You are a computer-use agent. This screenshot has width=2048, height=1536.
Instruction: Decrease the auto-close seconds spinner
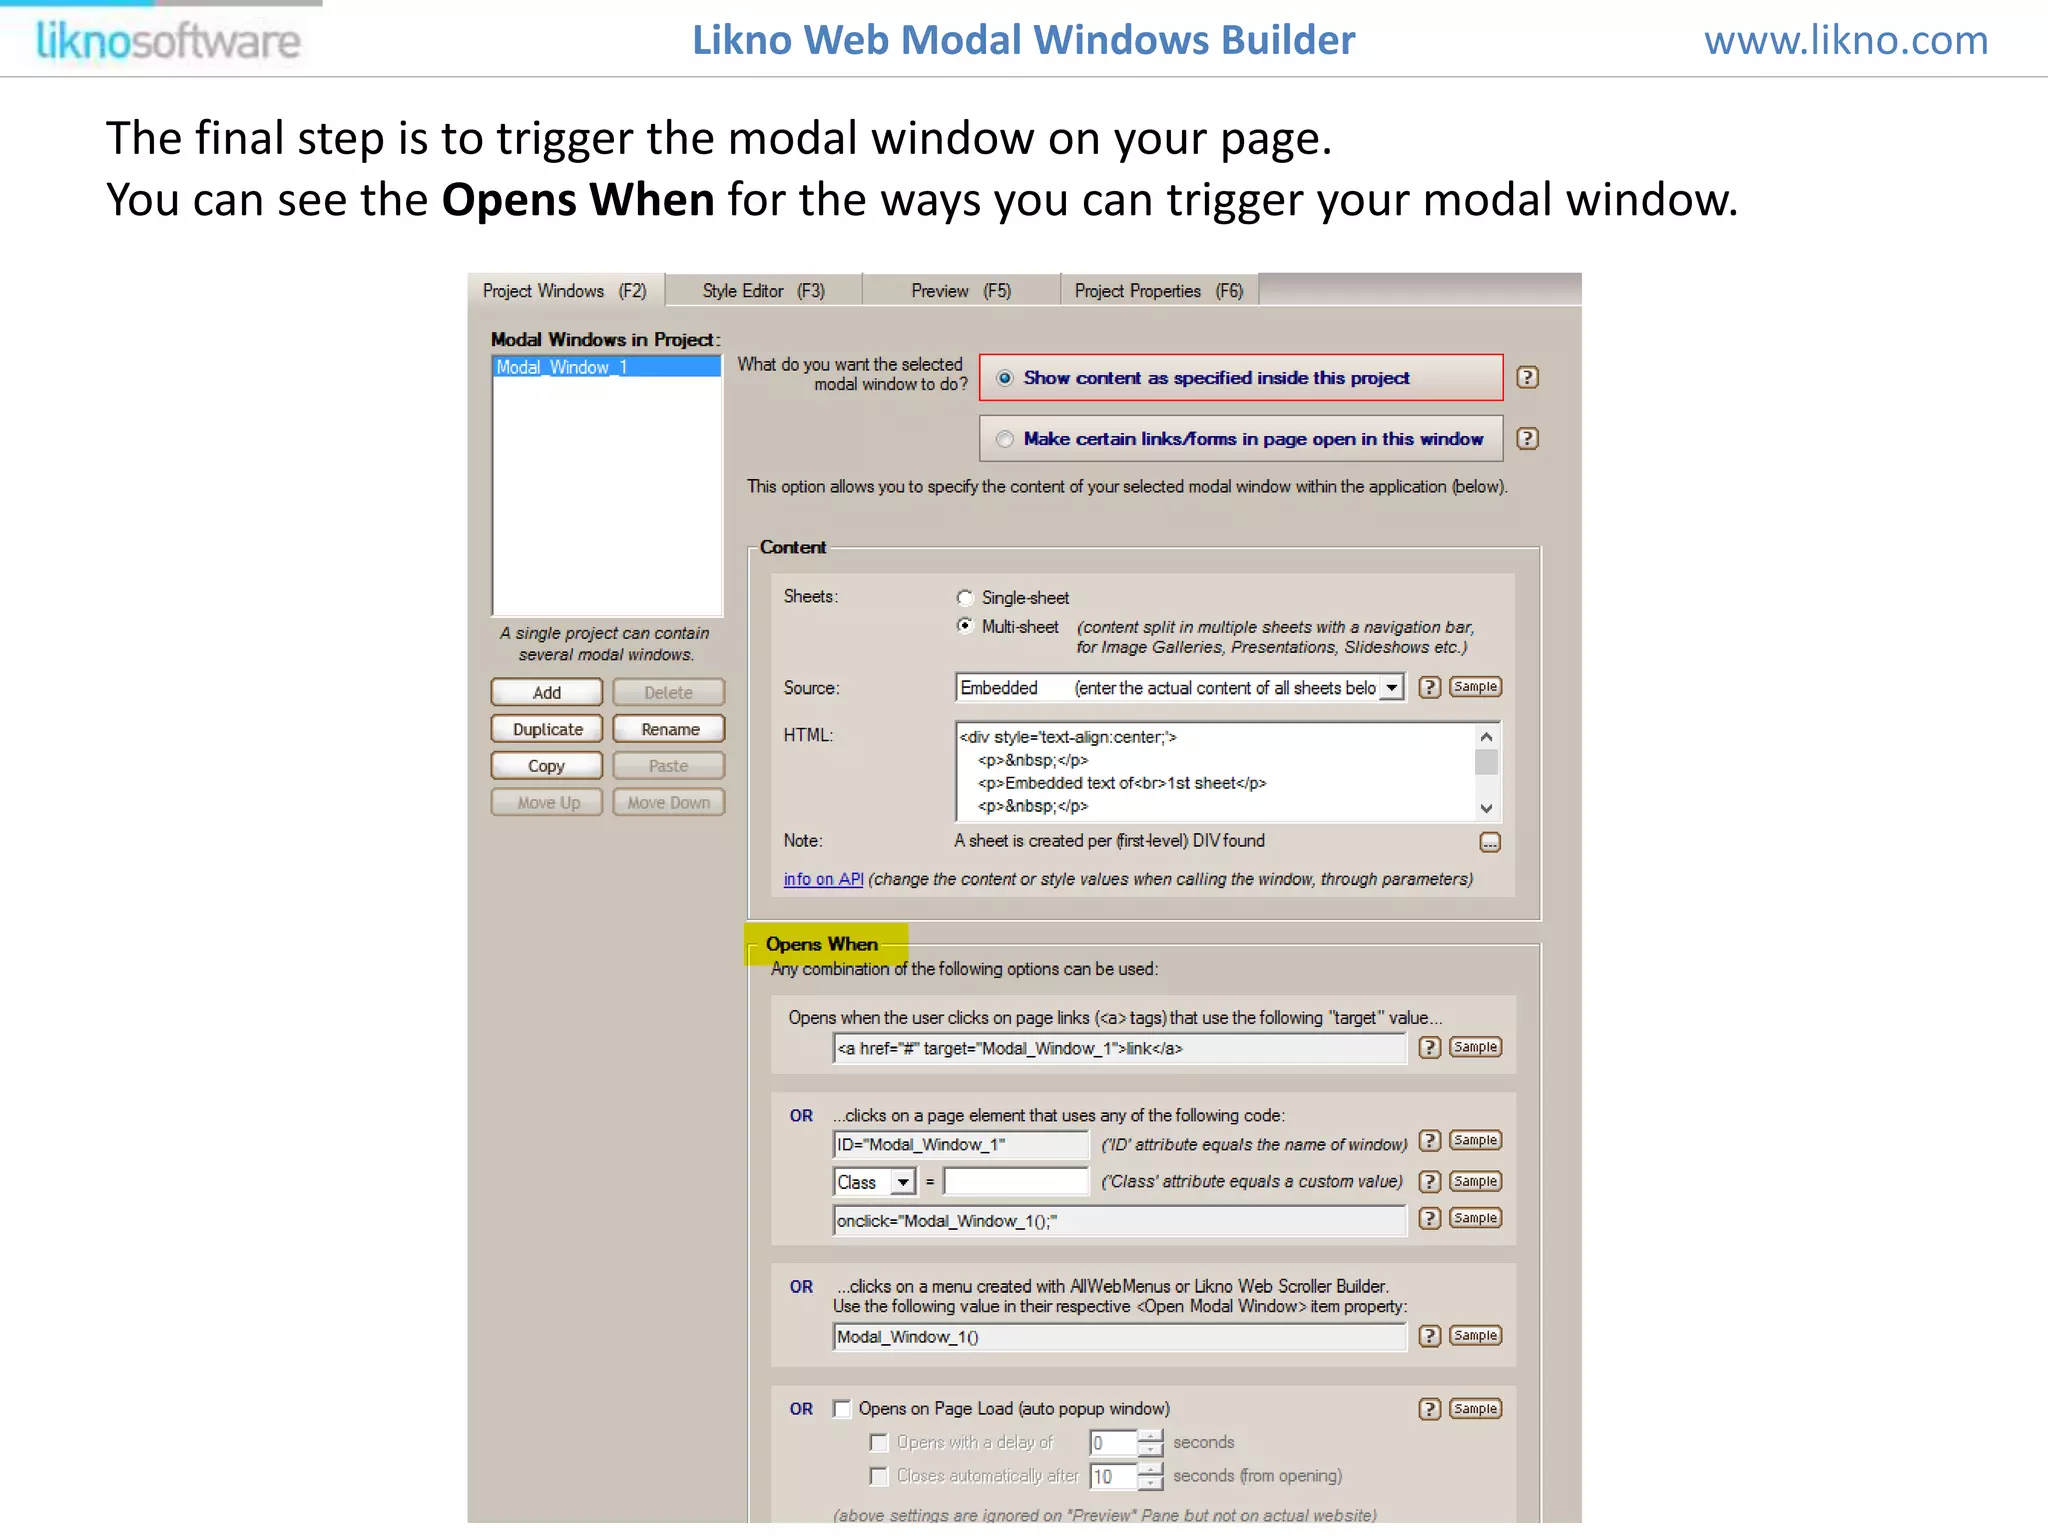point(1151,1482)
